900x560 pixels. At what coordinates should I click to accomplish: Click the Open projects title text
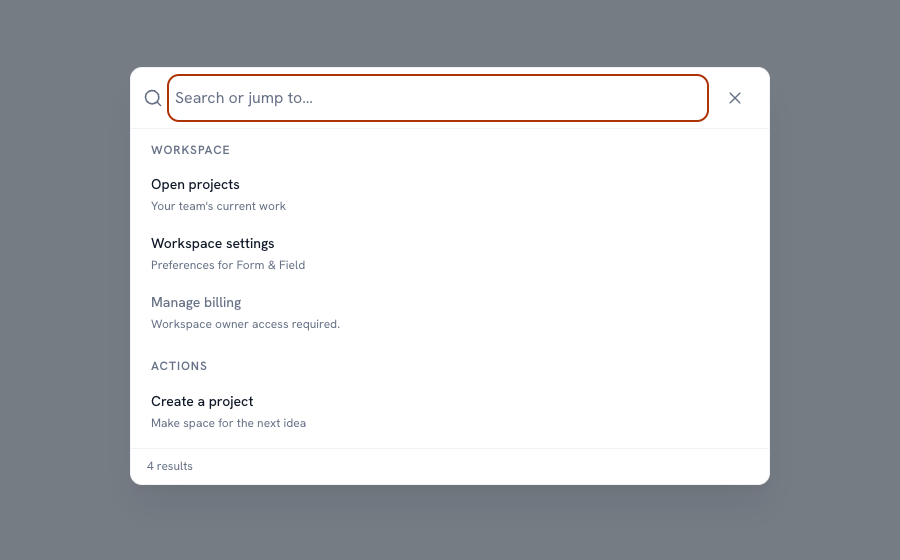click(195, 185)
